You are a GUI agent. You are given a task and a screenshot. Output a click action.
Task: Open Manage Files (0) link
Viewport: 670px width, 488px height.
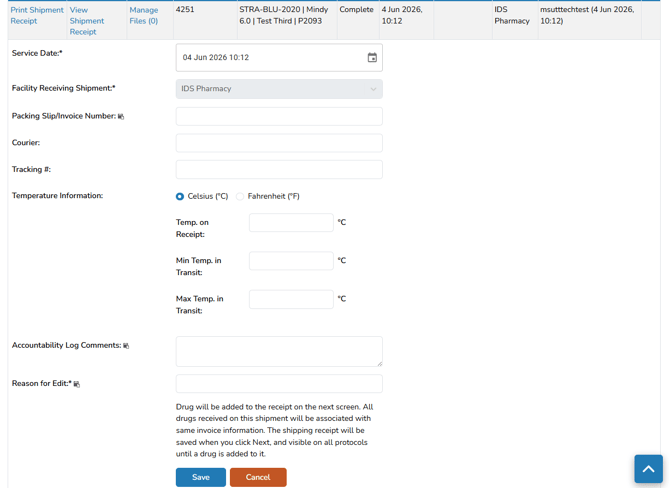click(144, 15)
